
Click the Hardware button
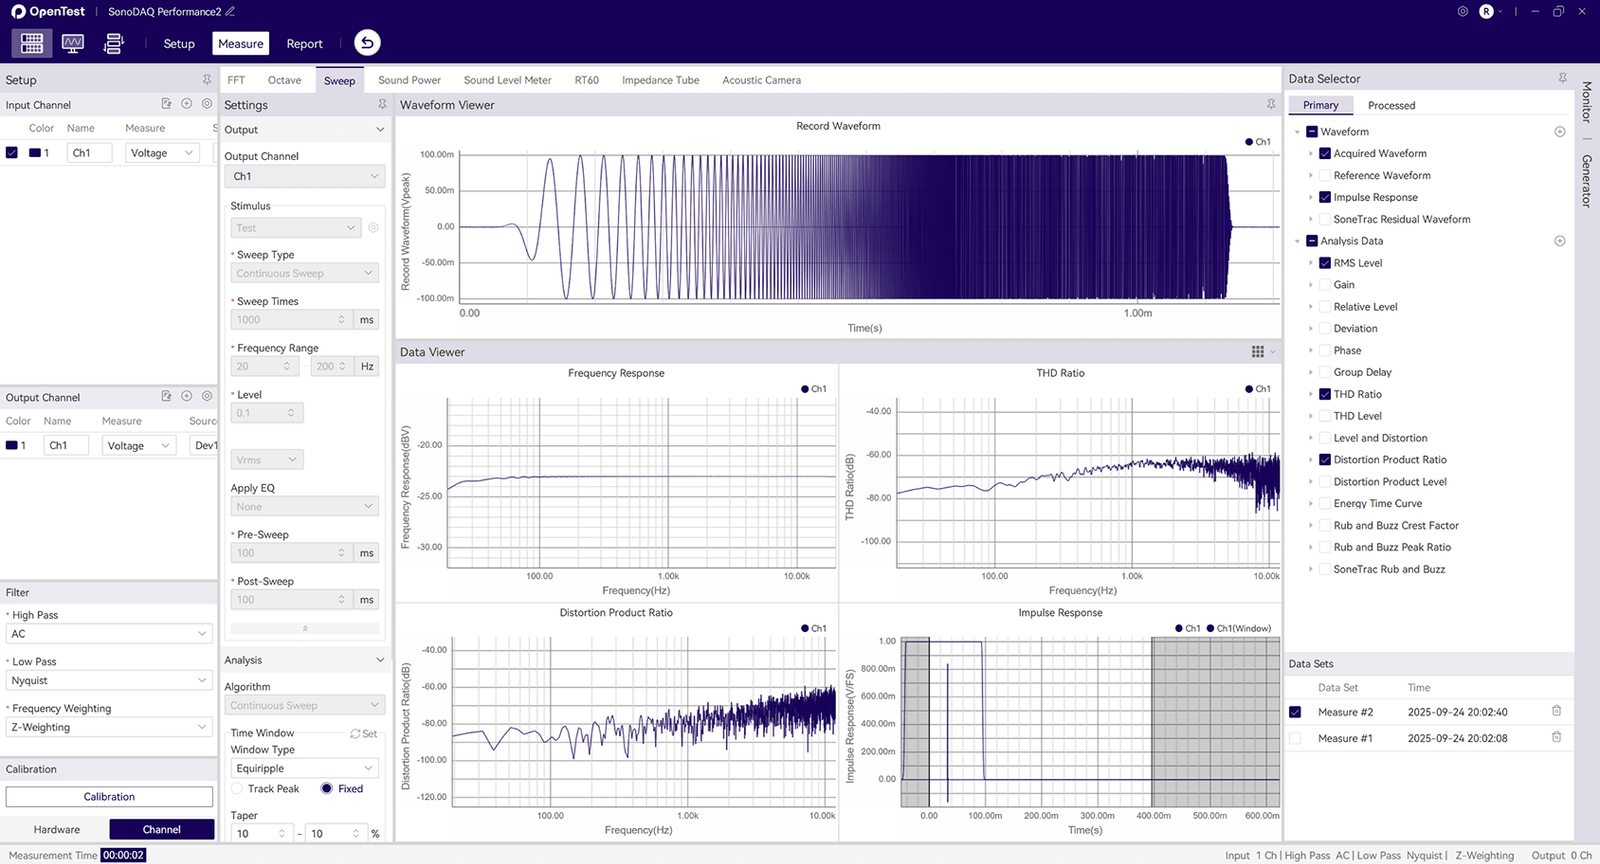[57, 829]
